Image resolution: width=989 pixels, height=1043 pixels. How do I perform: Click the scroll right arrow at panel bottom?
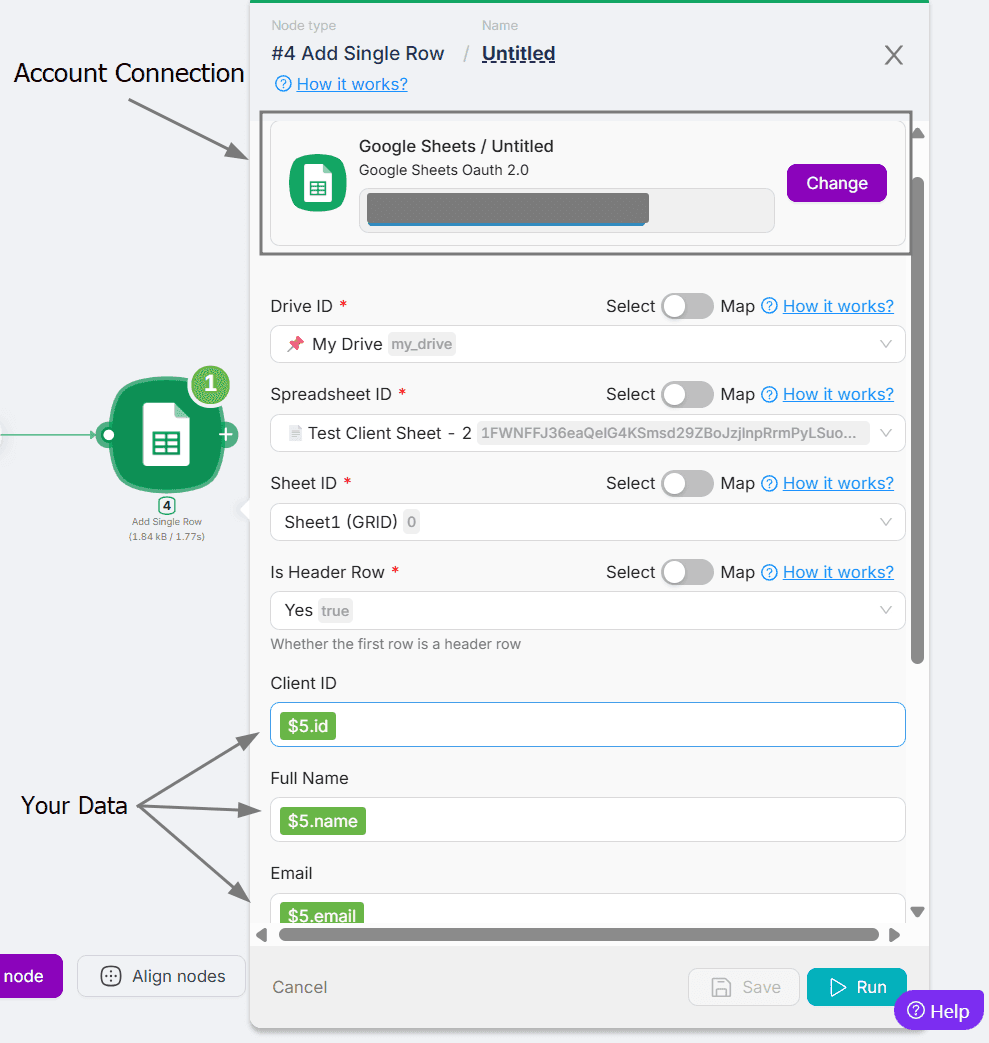pyautogui.click(x=894, y=935)
